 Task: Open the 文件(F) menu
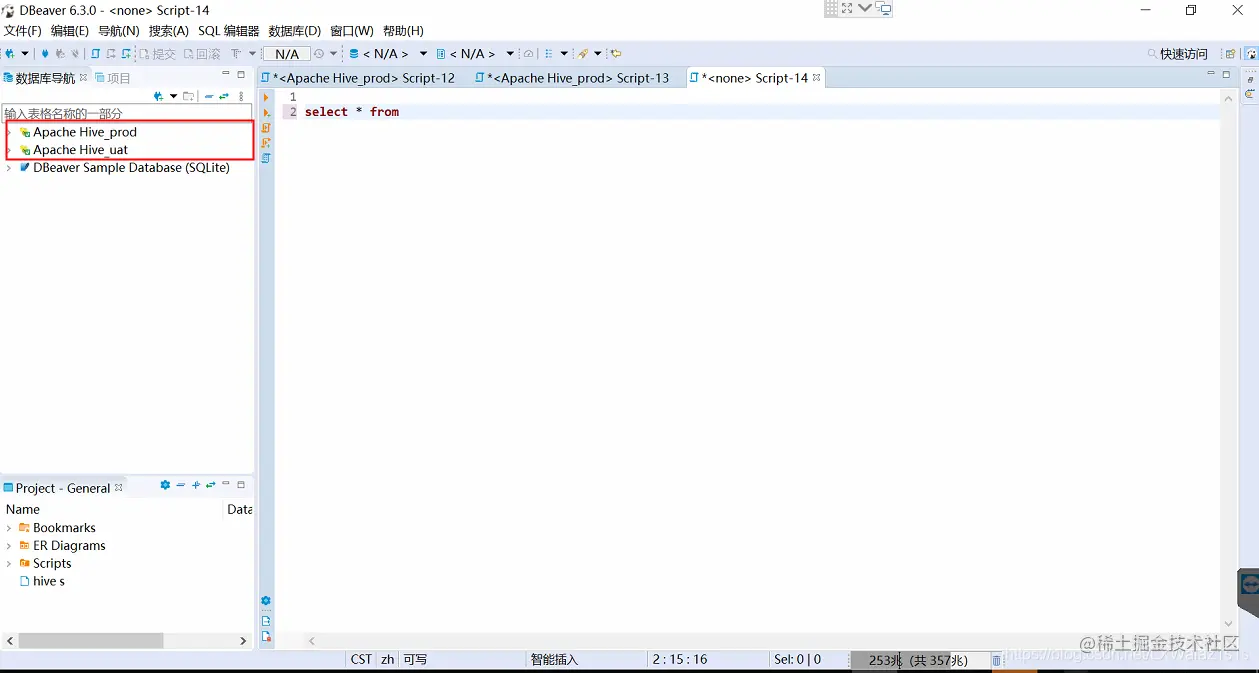tap(23, 31)
